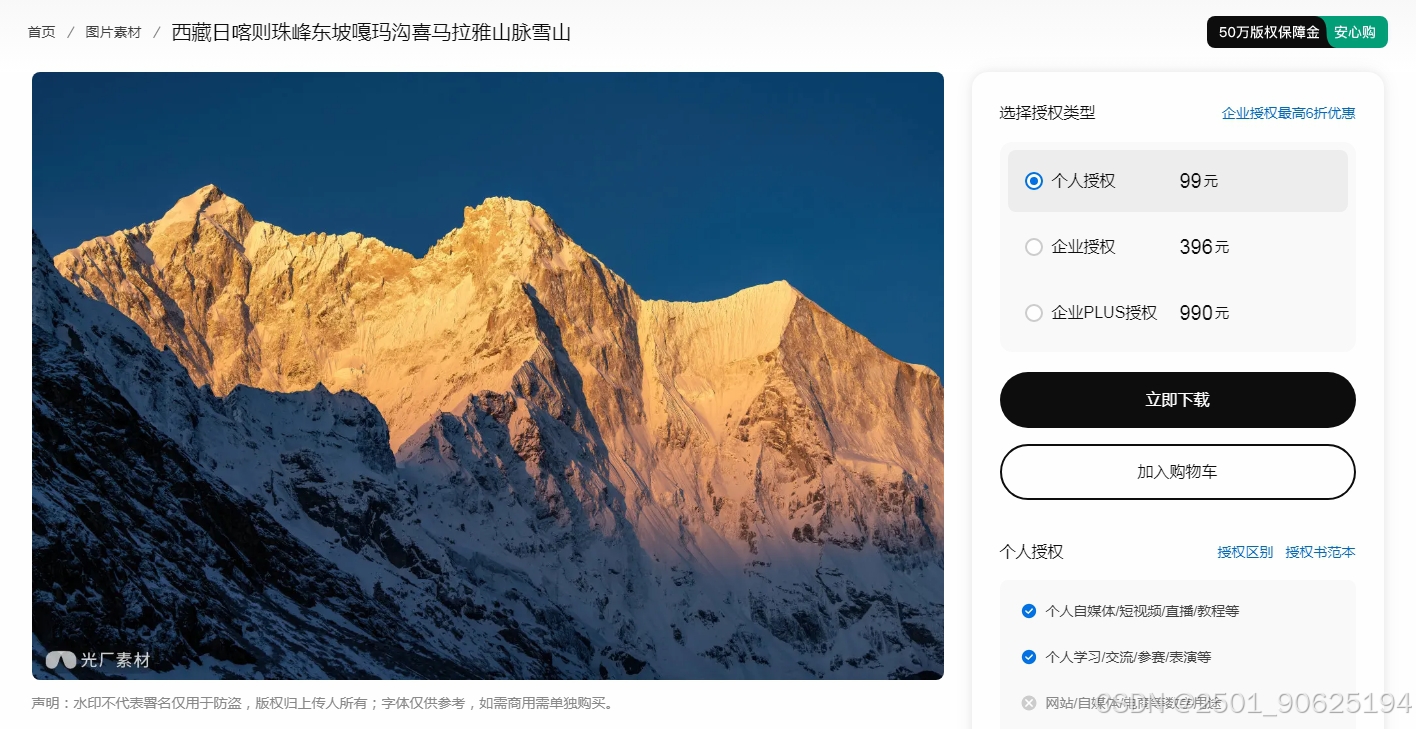The image size is (1416, 729).
Task: Click the green 安心购 badge
Action: point(1356,32)
